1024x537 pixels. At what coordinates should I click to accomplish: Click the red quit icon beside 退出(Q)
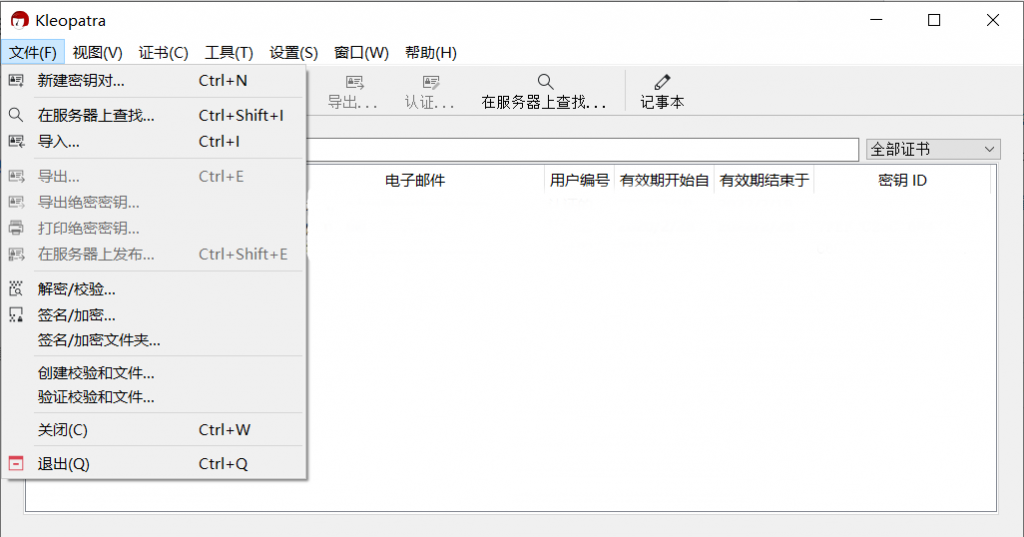click(x=16, y=464)
